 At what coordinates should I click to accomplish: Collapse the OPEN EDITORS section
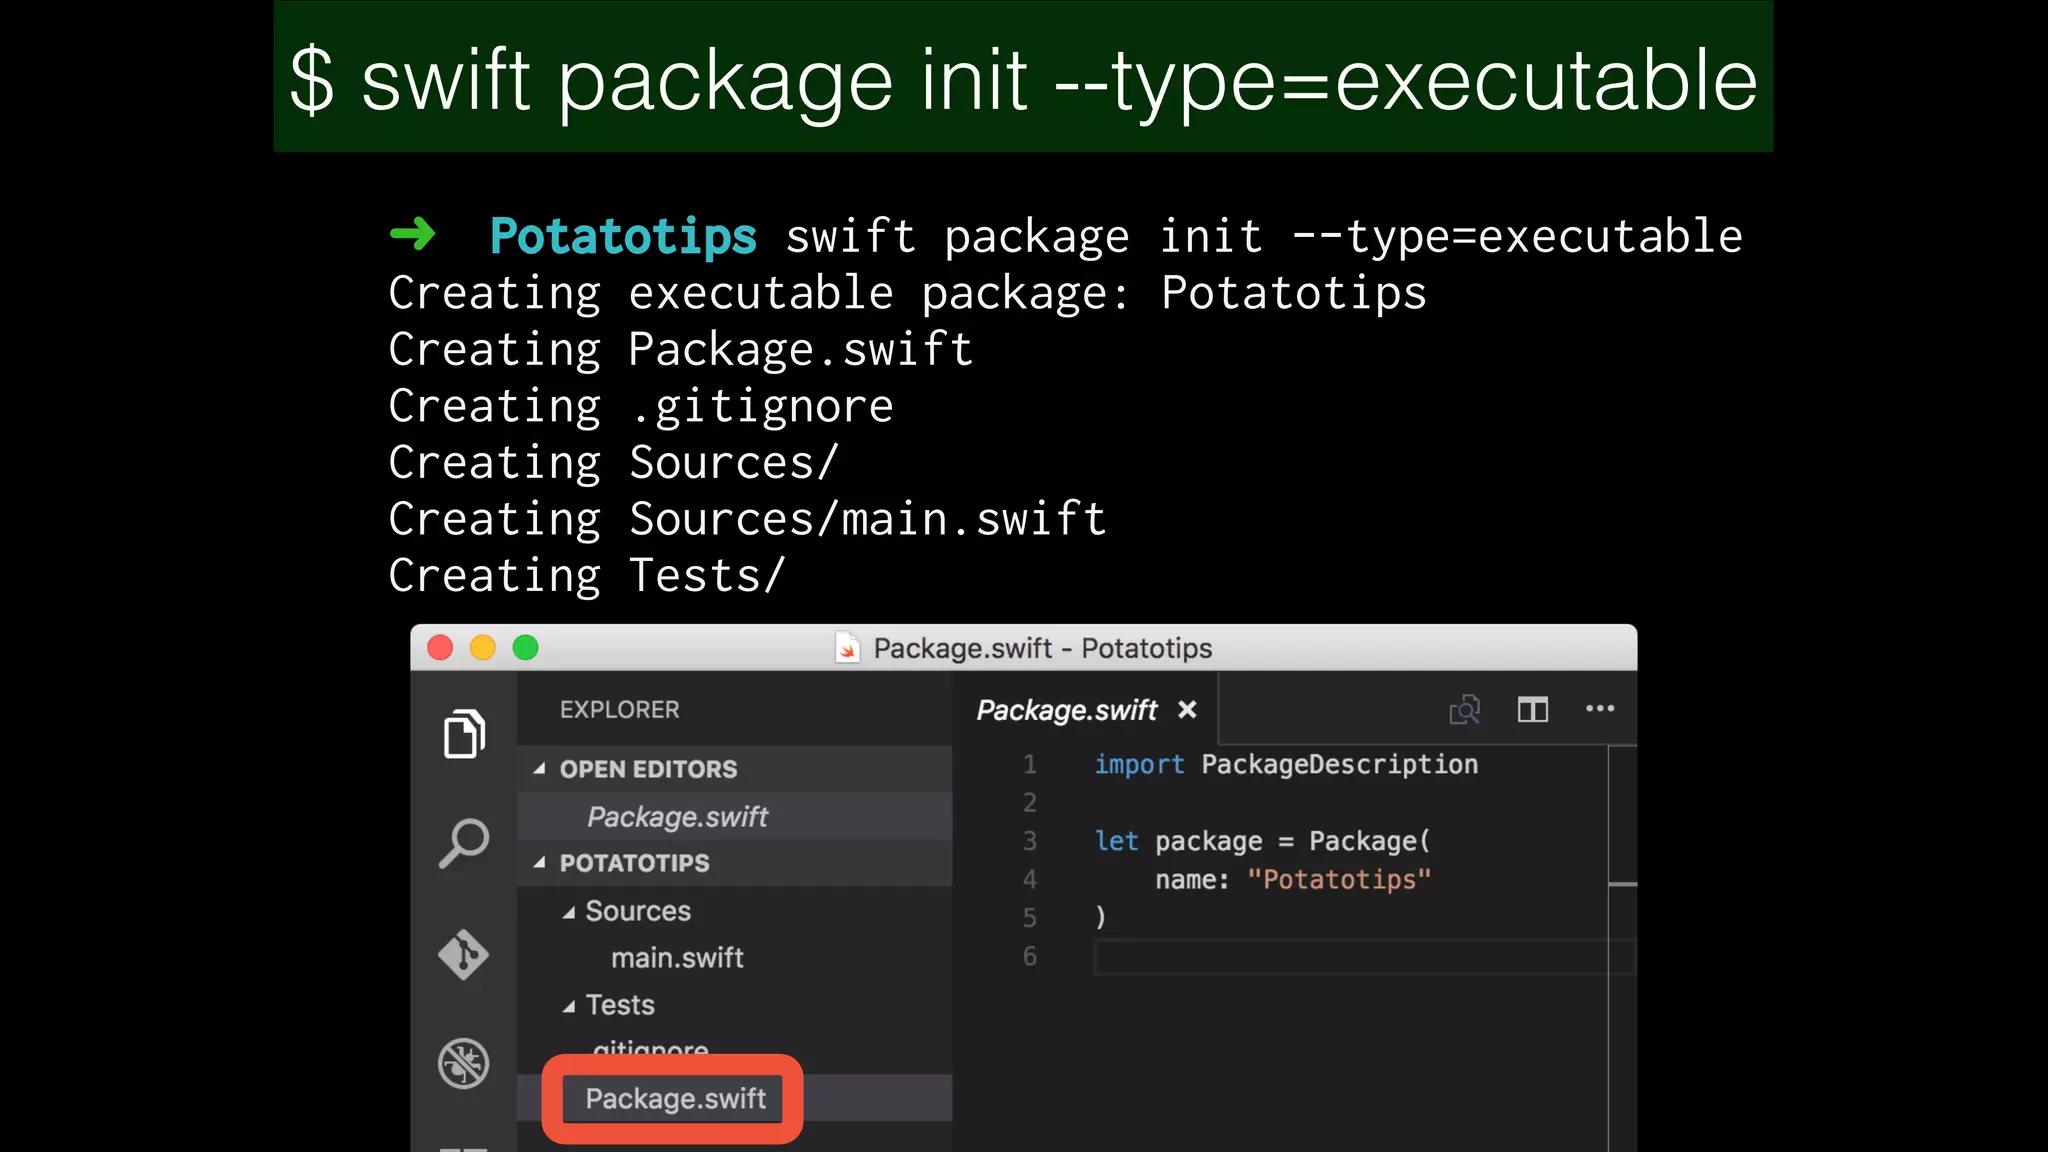coord(540,768)
